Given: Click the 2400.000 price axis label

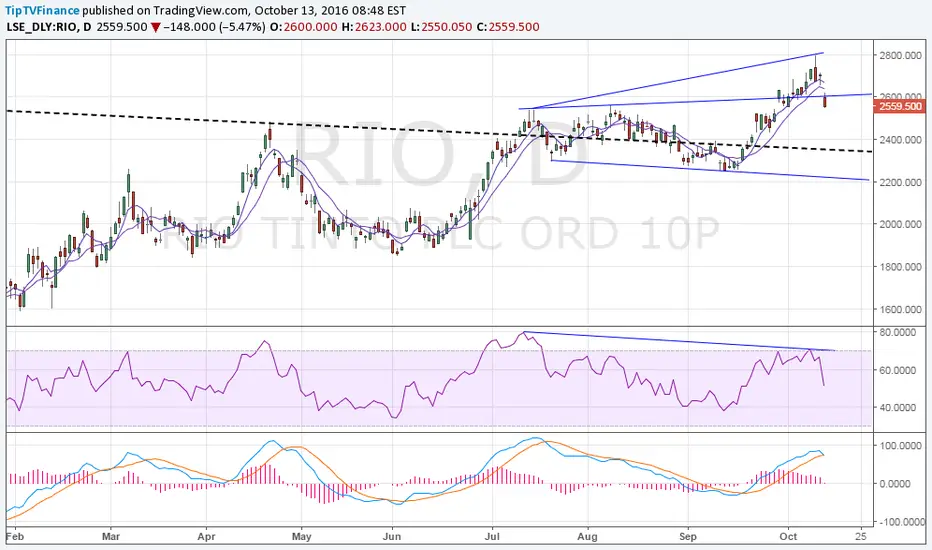Looking at the screenshot, I should pyautogui.click(x=900, y=140).
